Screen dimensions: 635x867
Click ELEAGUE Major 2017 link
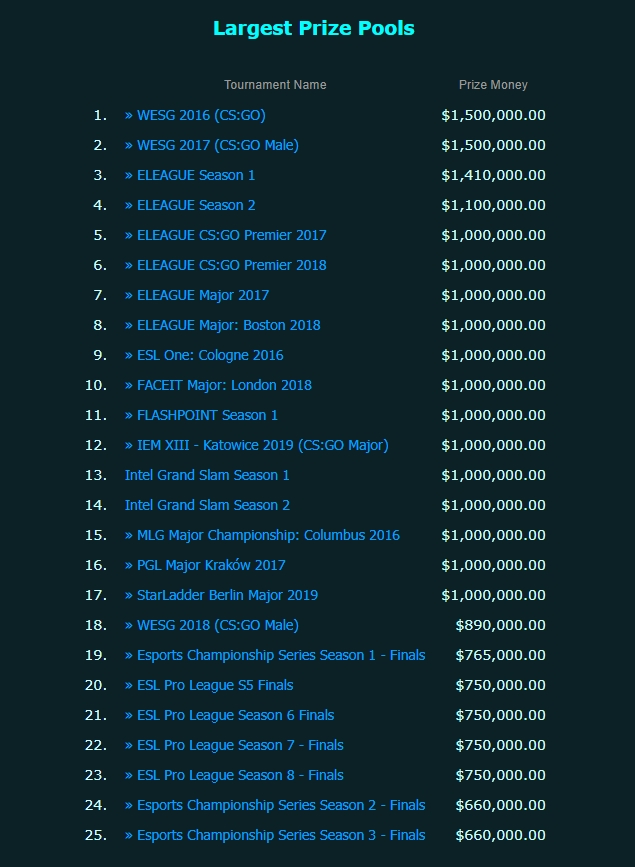(197, 295)
